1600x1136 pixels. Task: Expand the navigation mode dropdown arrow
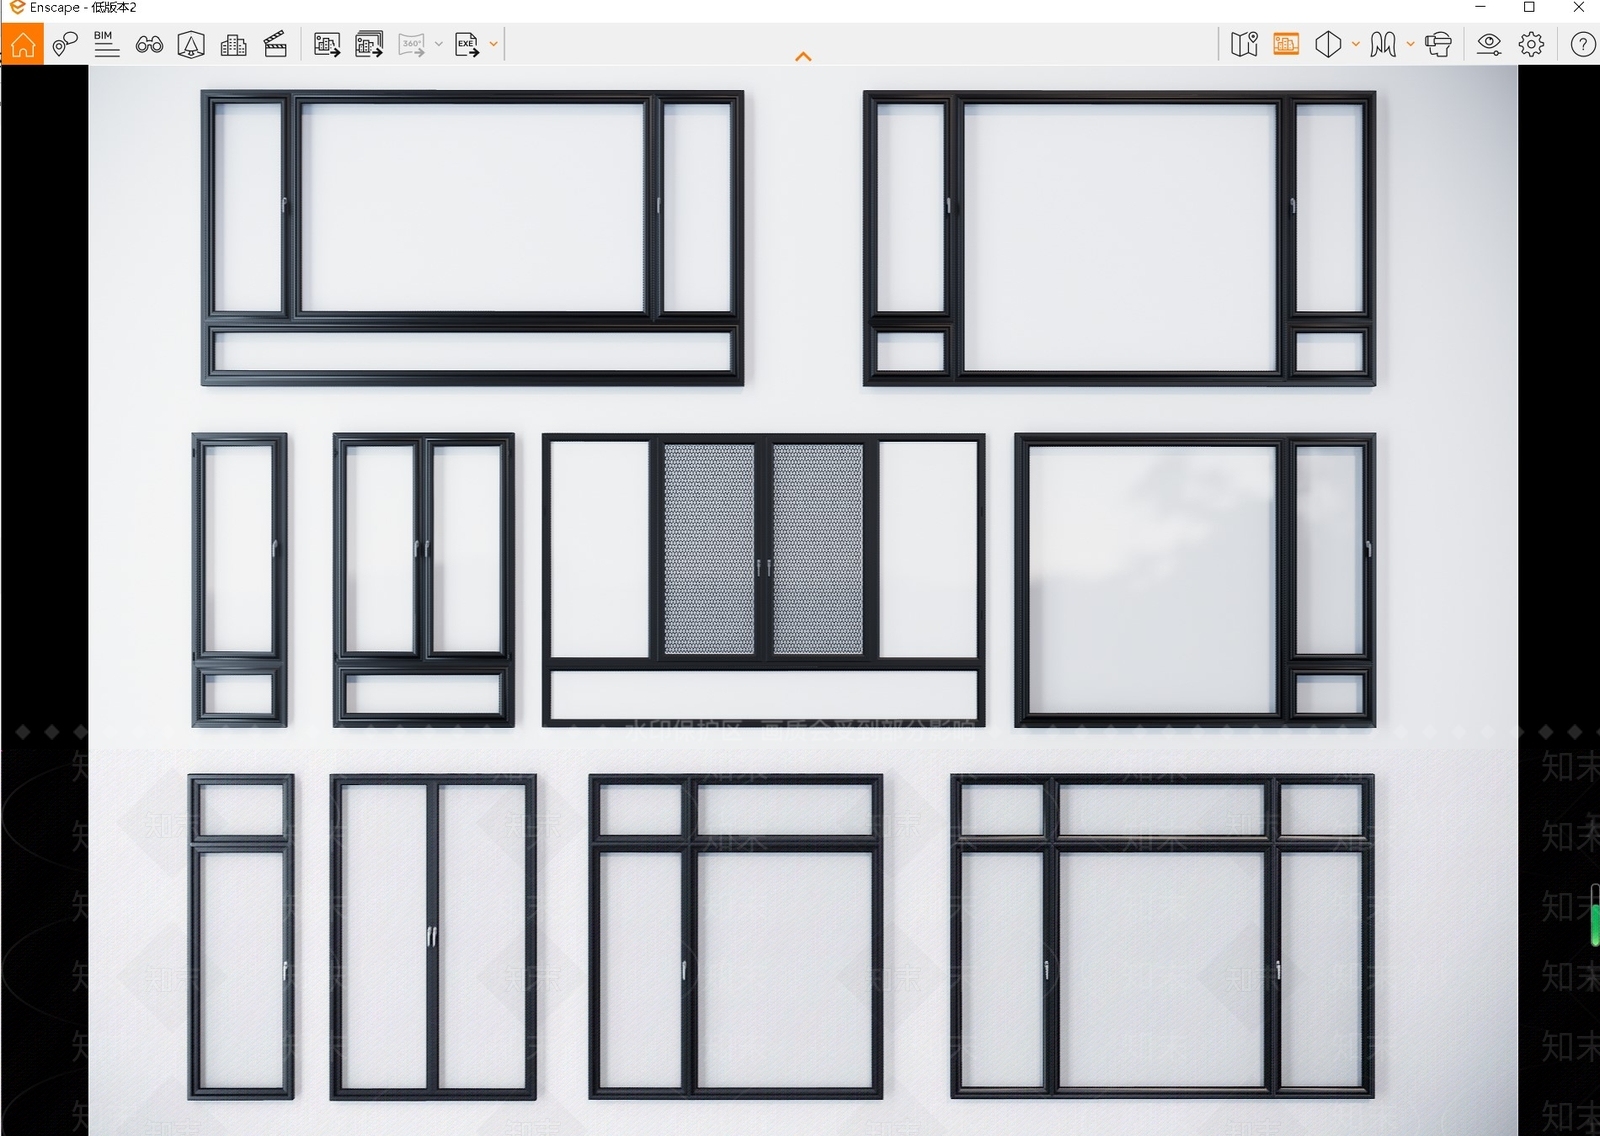click(1410, 44)
